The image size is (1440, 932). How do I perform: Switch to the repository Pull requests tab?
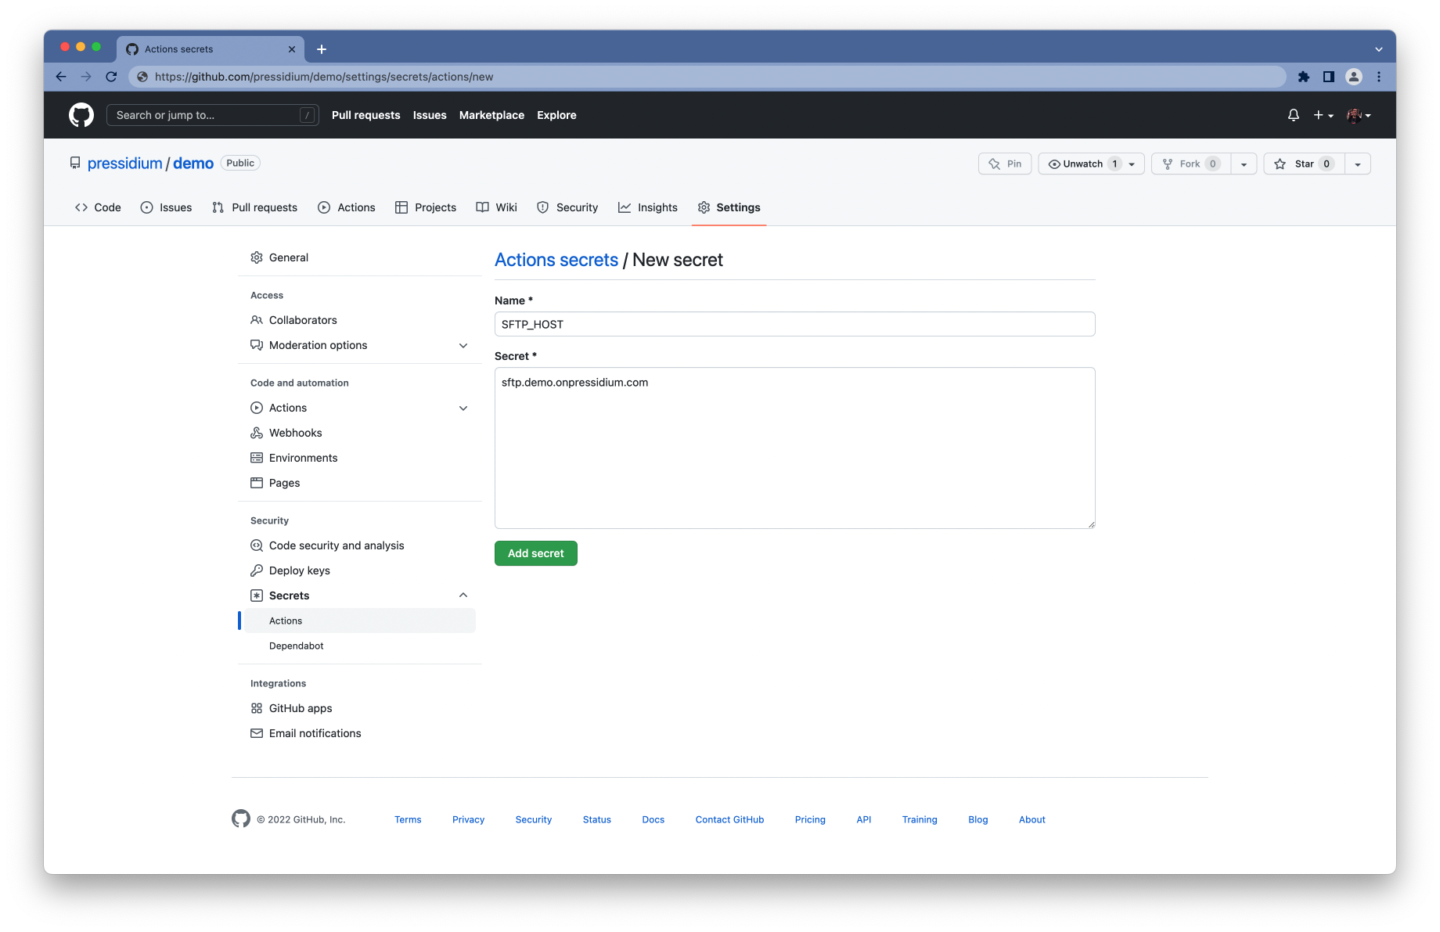(255, 207)
